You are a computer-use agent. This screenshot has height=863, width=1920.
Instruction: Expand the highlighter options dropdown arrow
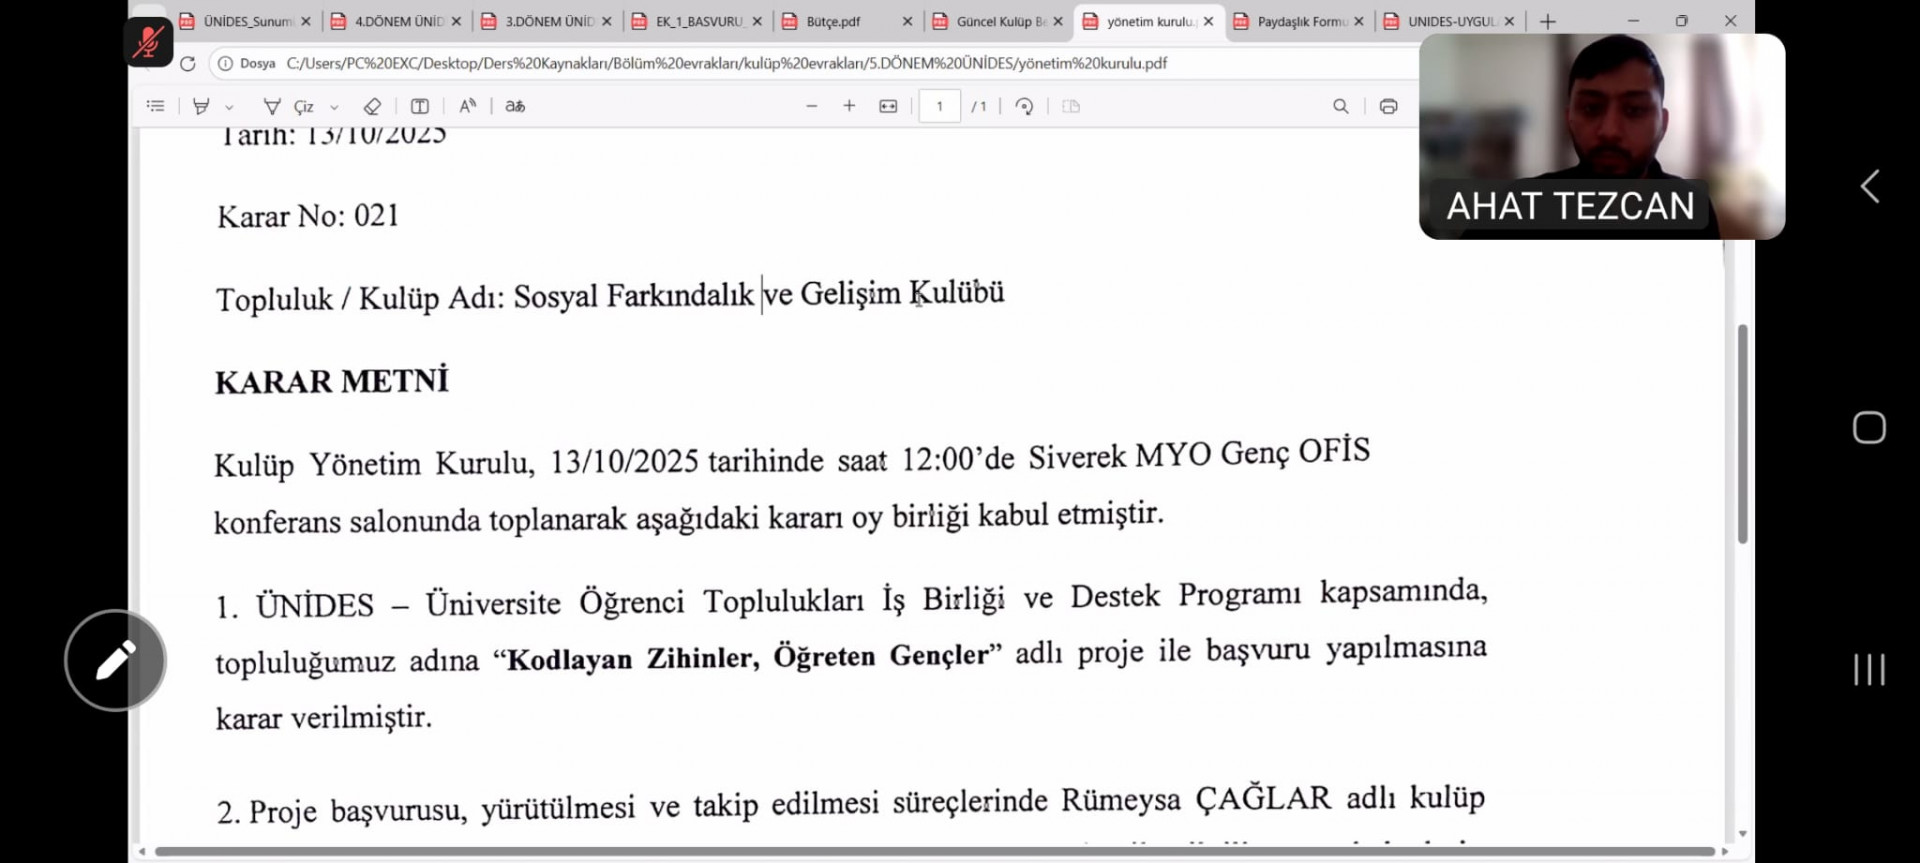(x=229, y=107)
